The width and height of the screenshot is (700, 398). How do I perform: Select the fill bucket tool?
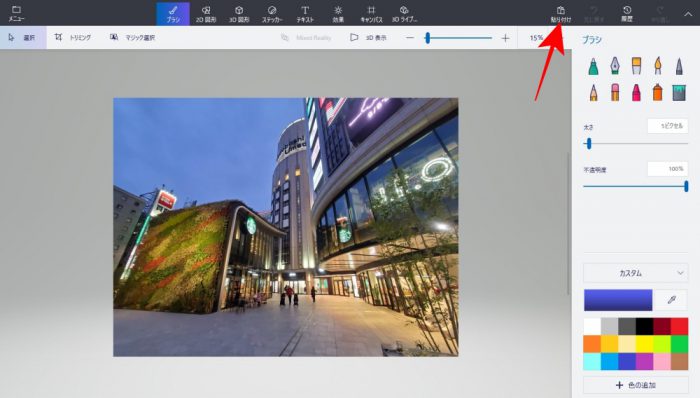(679, 92)
